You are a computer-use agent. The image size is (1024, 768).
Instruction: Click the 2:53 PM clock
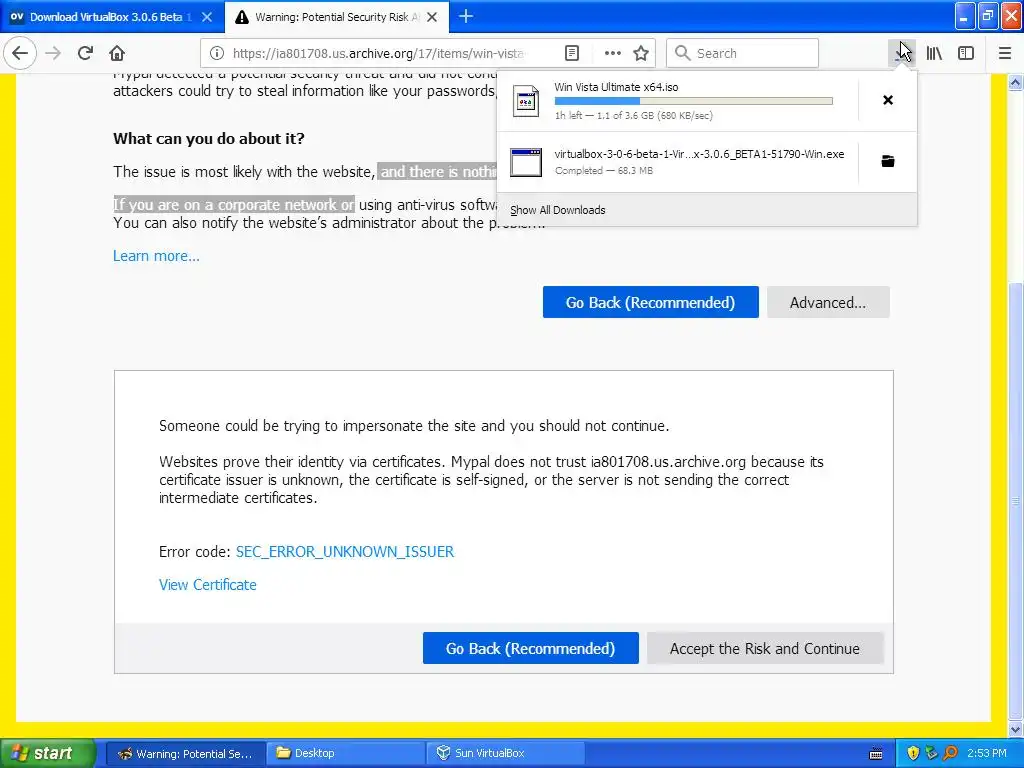(x=987, y=754)
